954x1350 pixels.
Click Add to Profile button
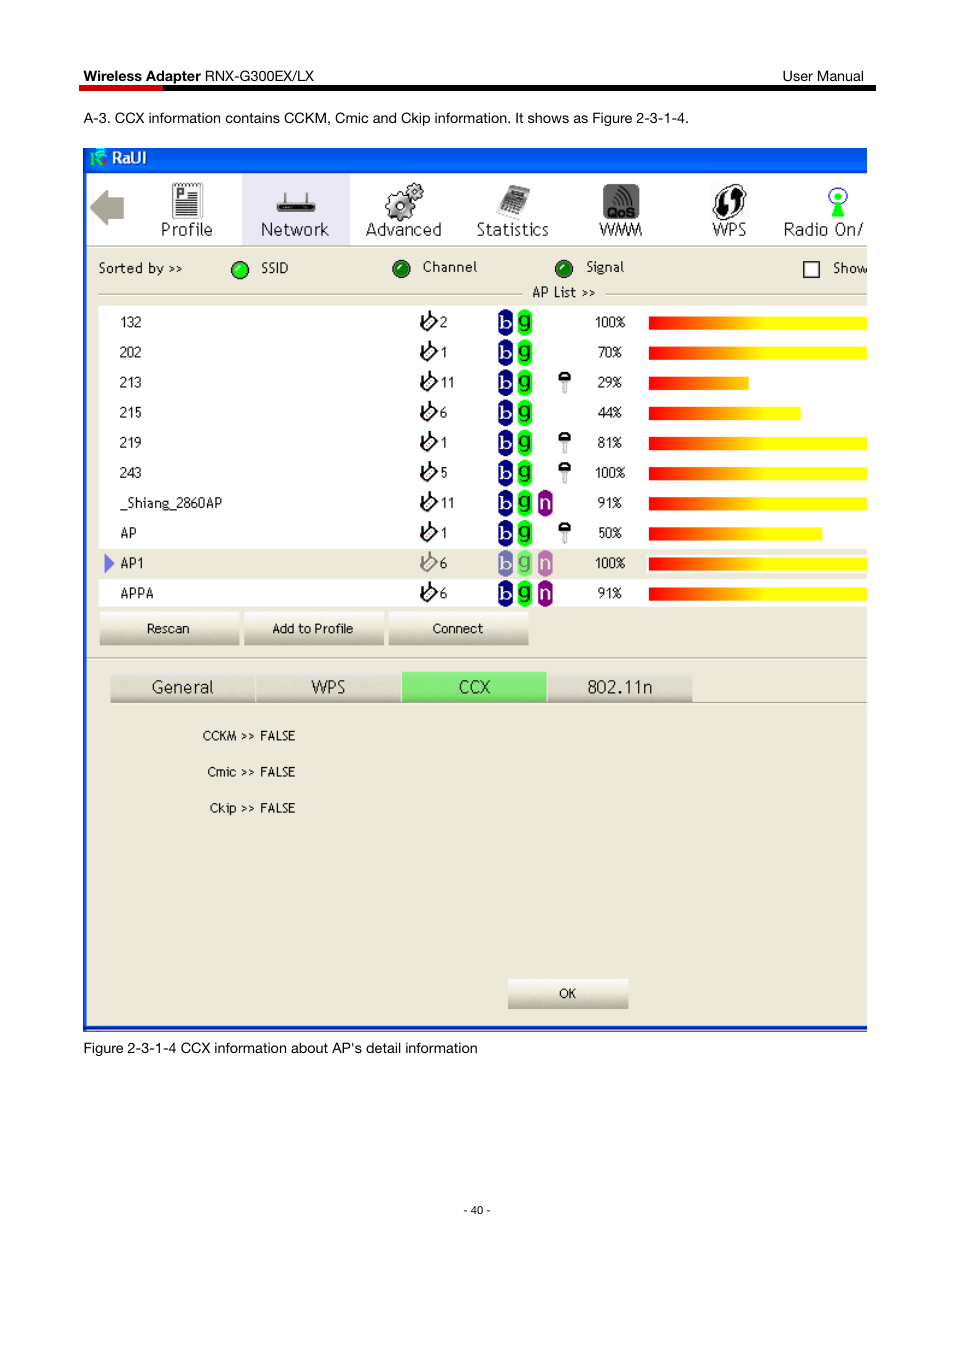pyautogui.click(x=313, y=629)
